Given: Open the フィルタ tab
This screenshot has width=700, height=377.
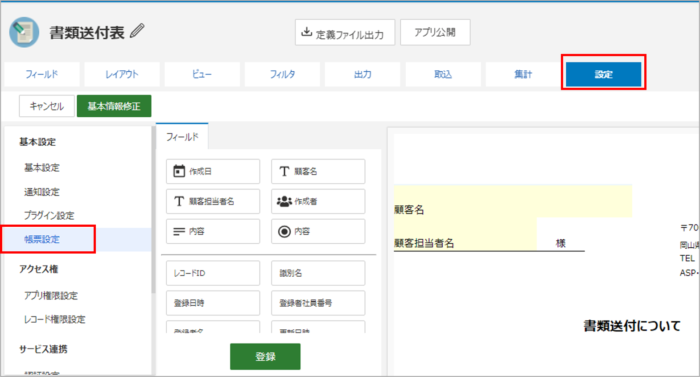Looking at the screenshot, I should coord(282,74).
